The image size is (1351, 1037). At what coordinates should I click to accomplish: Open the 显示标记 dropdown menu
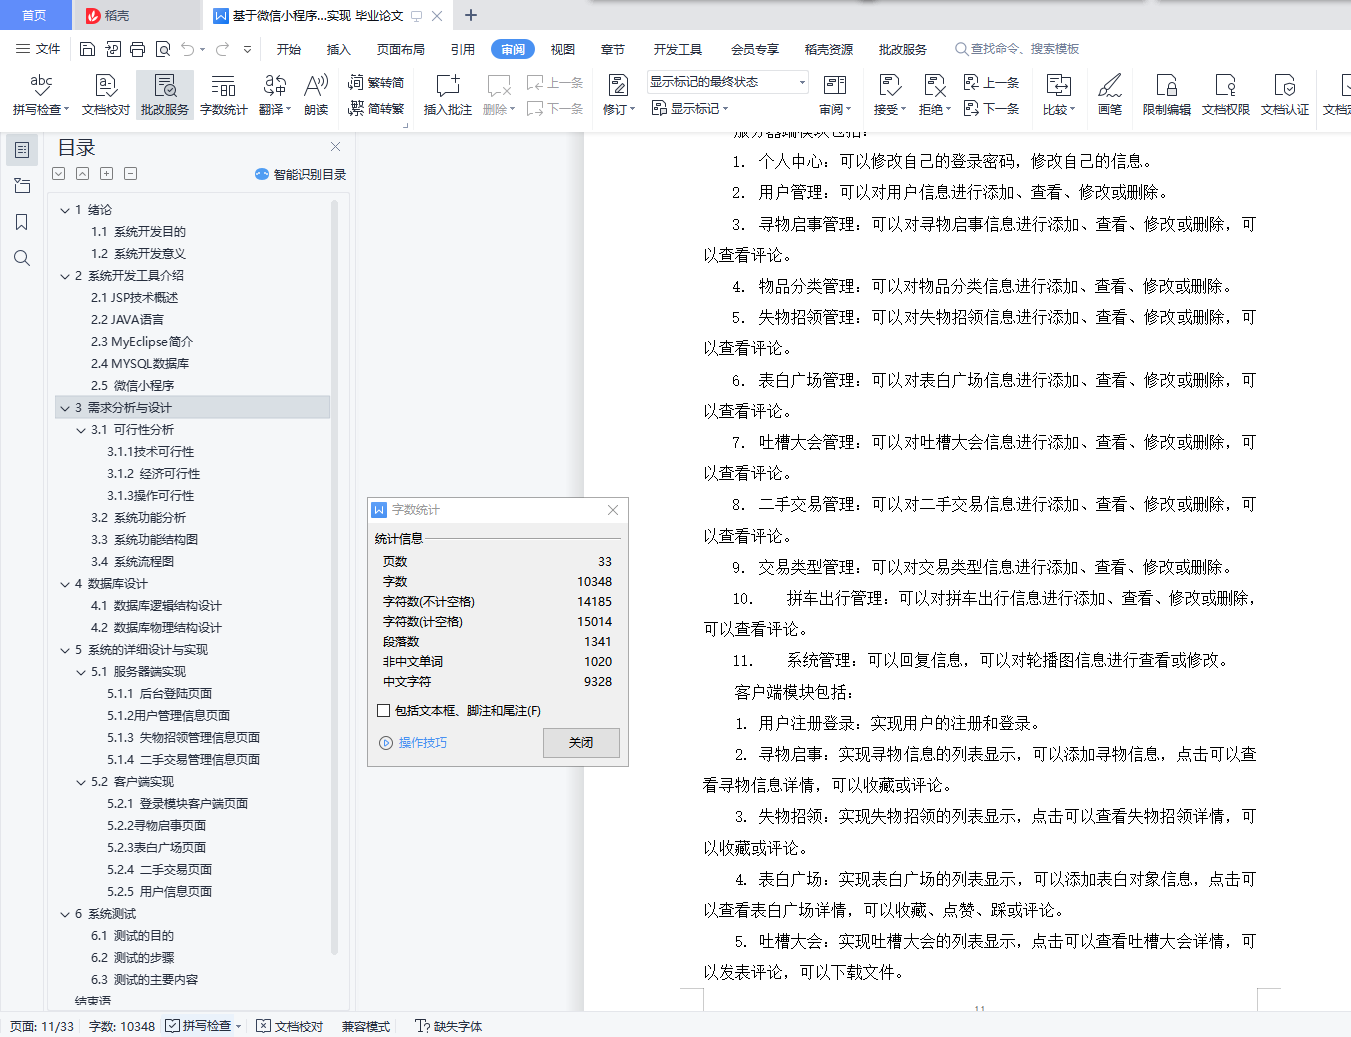click(690, 108)
